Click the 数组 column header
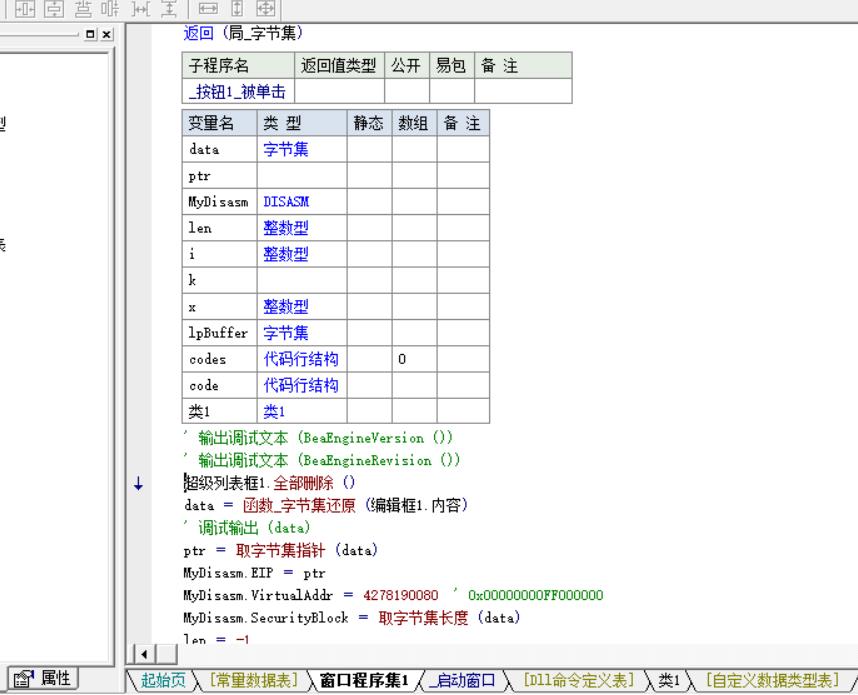 pyautogui.click(x=414, y=123)
